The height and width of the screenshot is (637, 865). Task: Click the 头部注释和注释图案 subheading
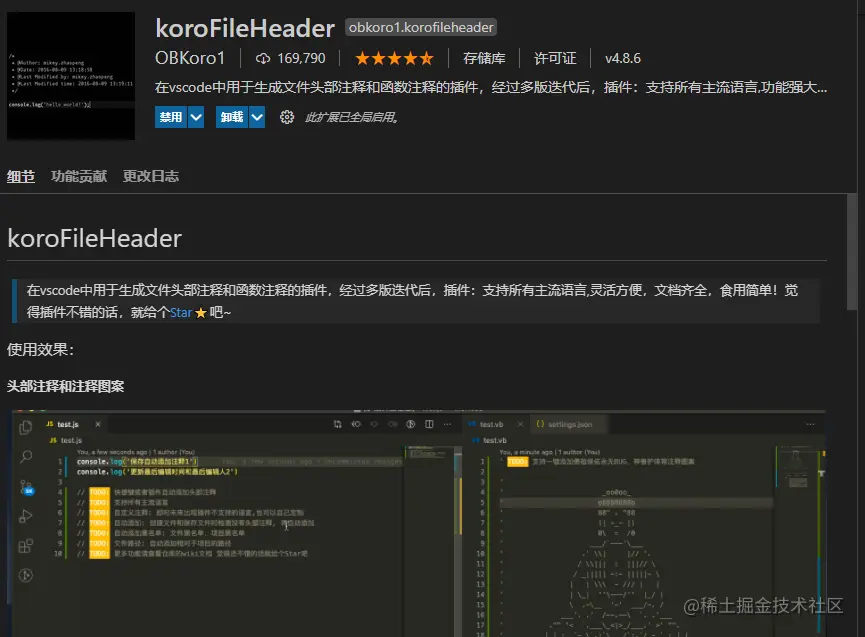pyautogui.click(x=66, y=387)
